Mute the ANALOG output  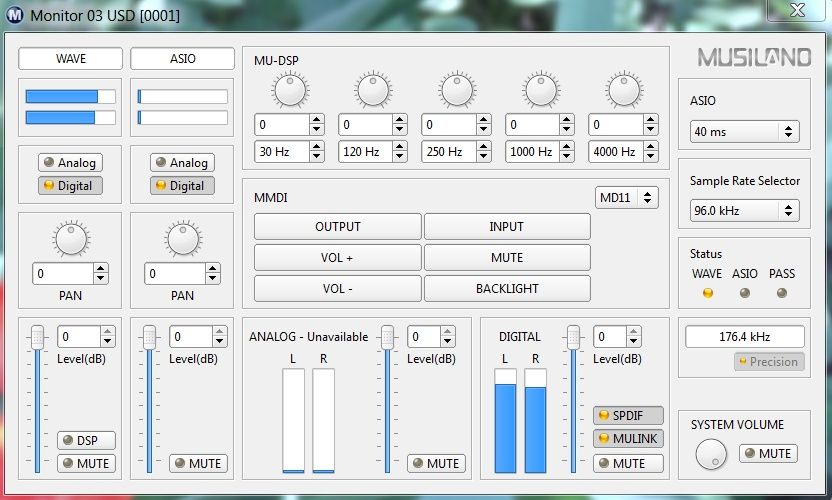click(x=437, y=463)
